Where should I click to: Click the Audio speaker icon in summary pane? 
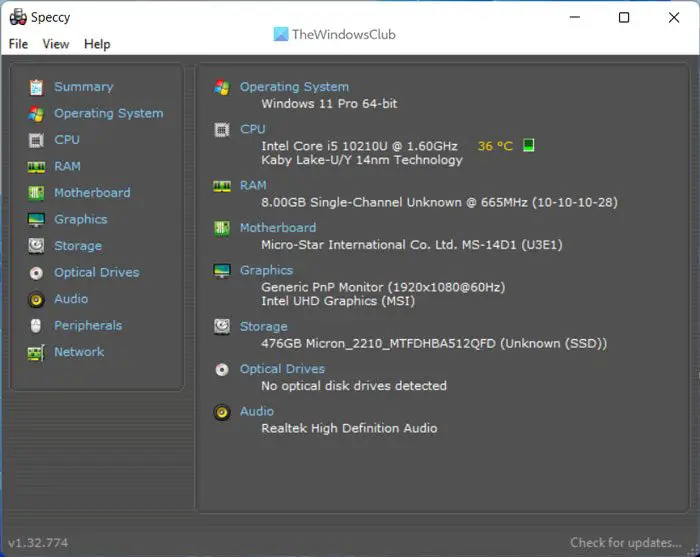[x=222, y=412]
